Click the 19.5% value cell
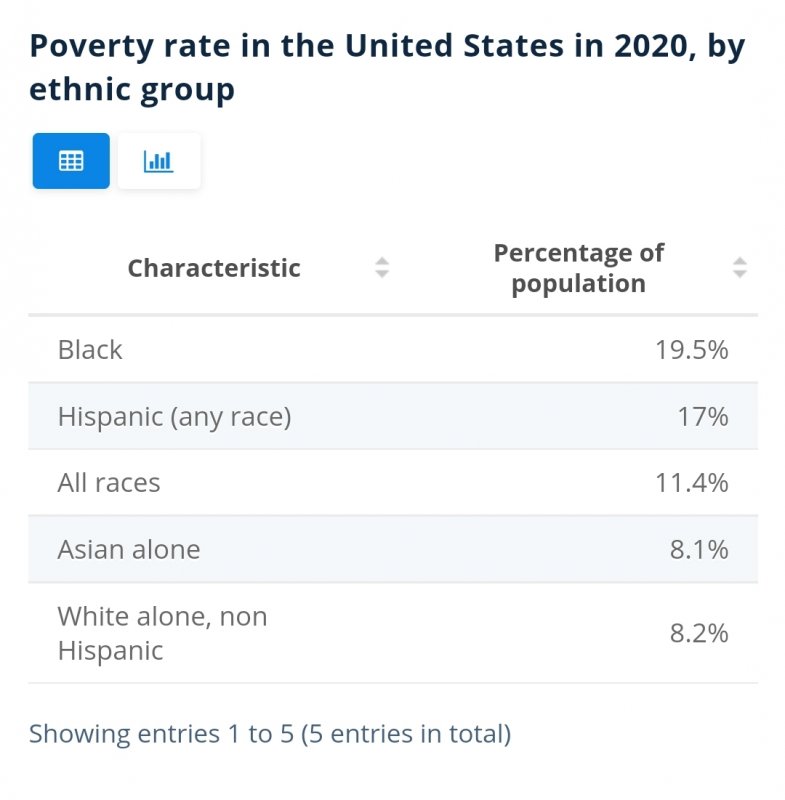Viewport: 785px width, 800px height. pos(691,350)
